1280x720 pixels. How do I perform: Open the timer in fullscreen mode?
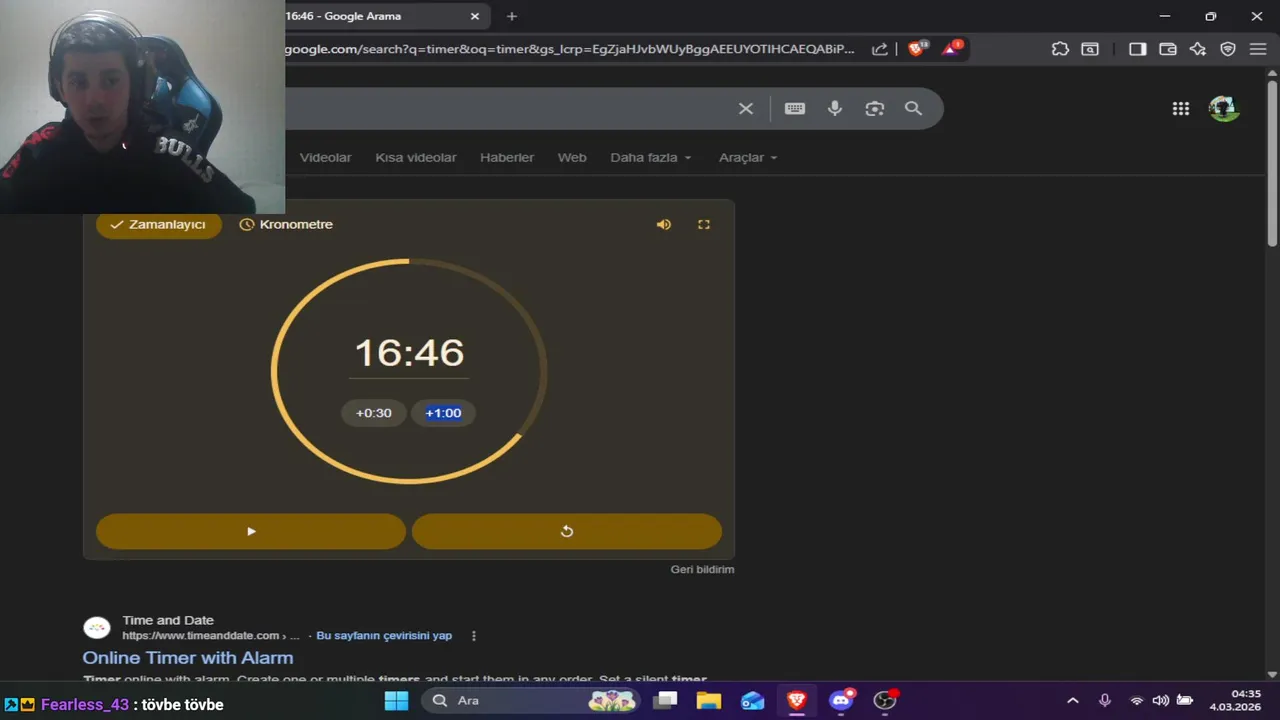(704, 225)
